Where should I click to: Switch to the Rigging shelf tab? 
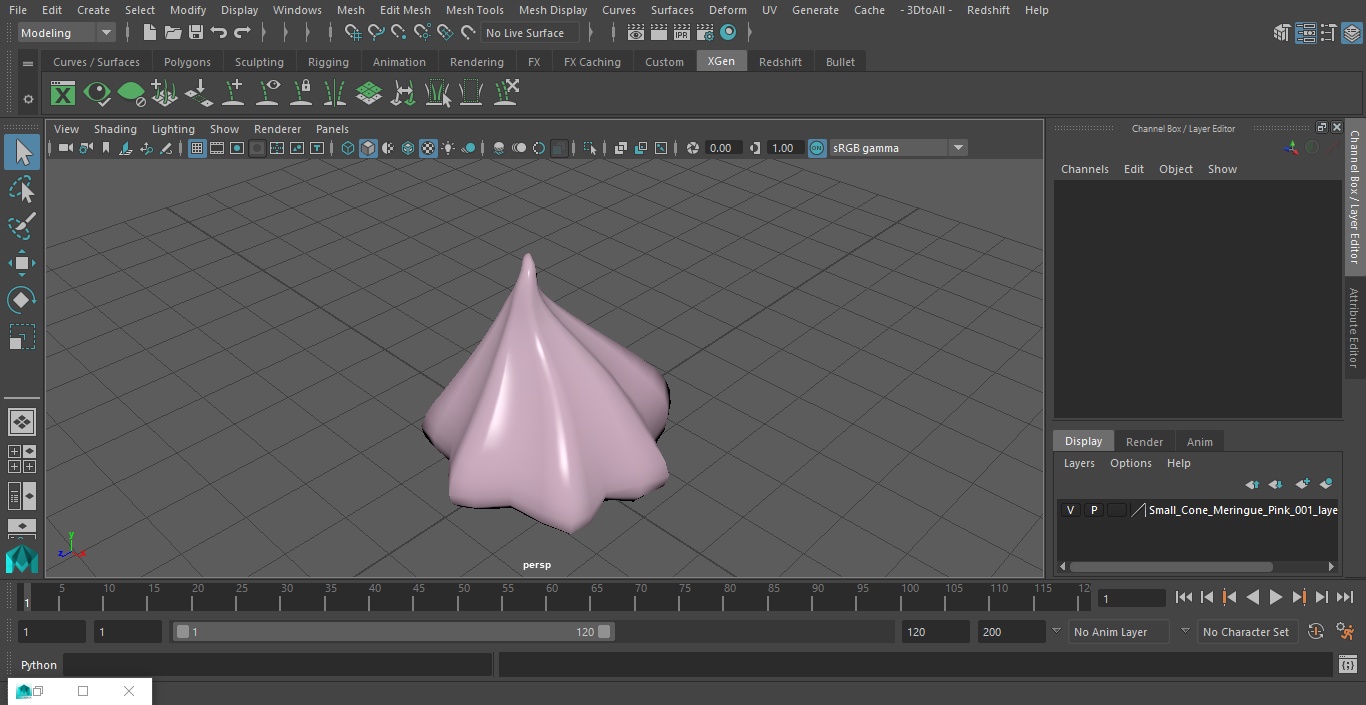328,62
